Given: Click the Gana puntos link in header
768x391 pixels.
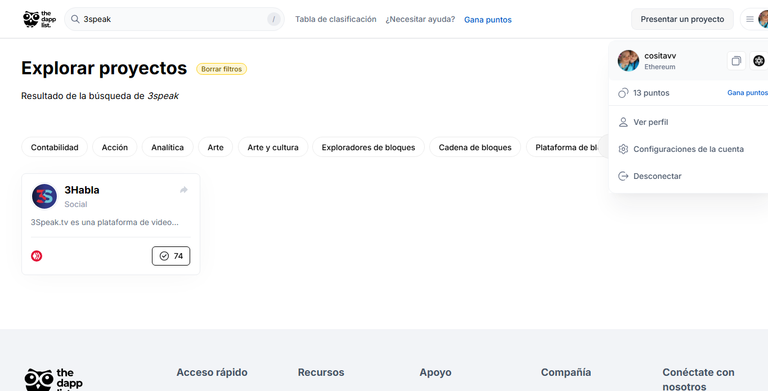Looking at the screenshot, I should [488, 20].
